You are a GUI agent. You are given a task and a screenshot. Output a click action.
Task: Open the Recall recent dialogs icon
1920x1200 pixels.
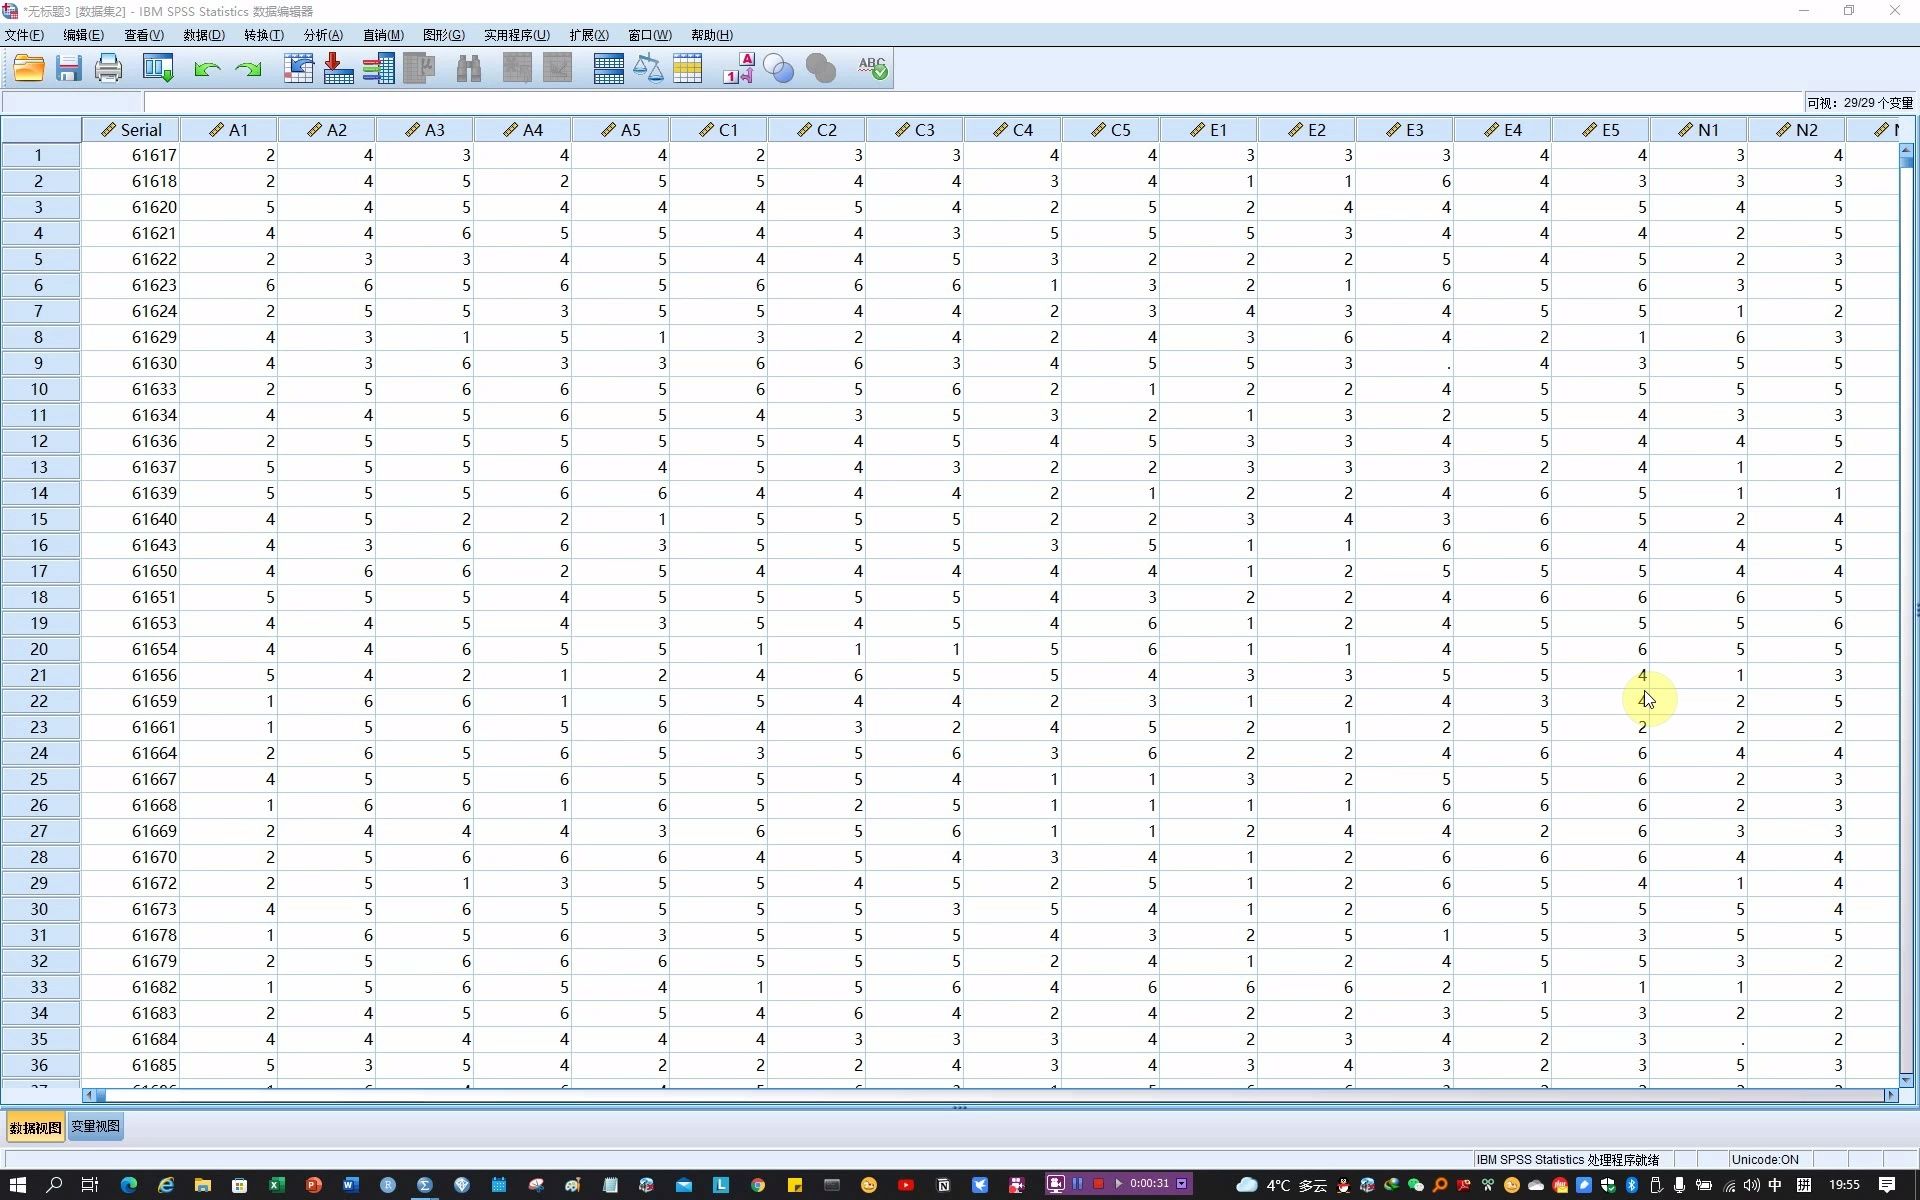click(x=158, y=68)
